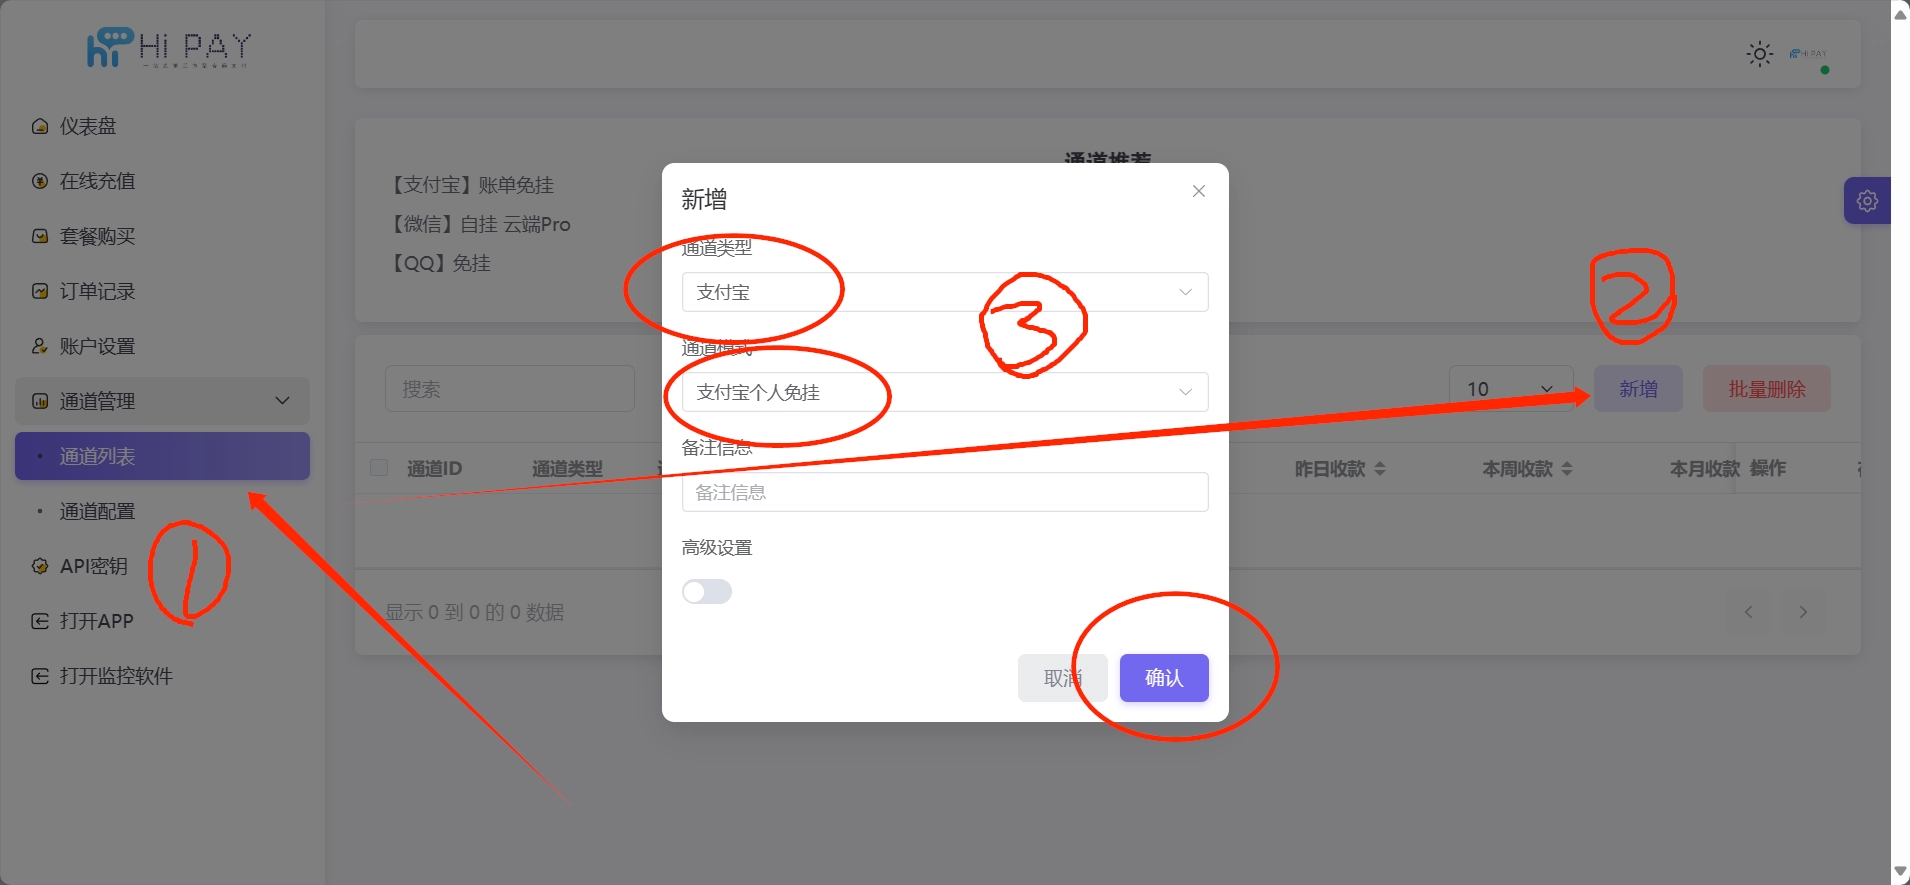Viewport: 1910px width, 885px height.
Task: Click the 新增 button above the table
Action: [1638, 389]
